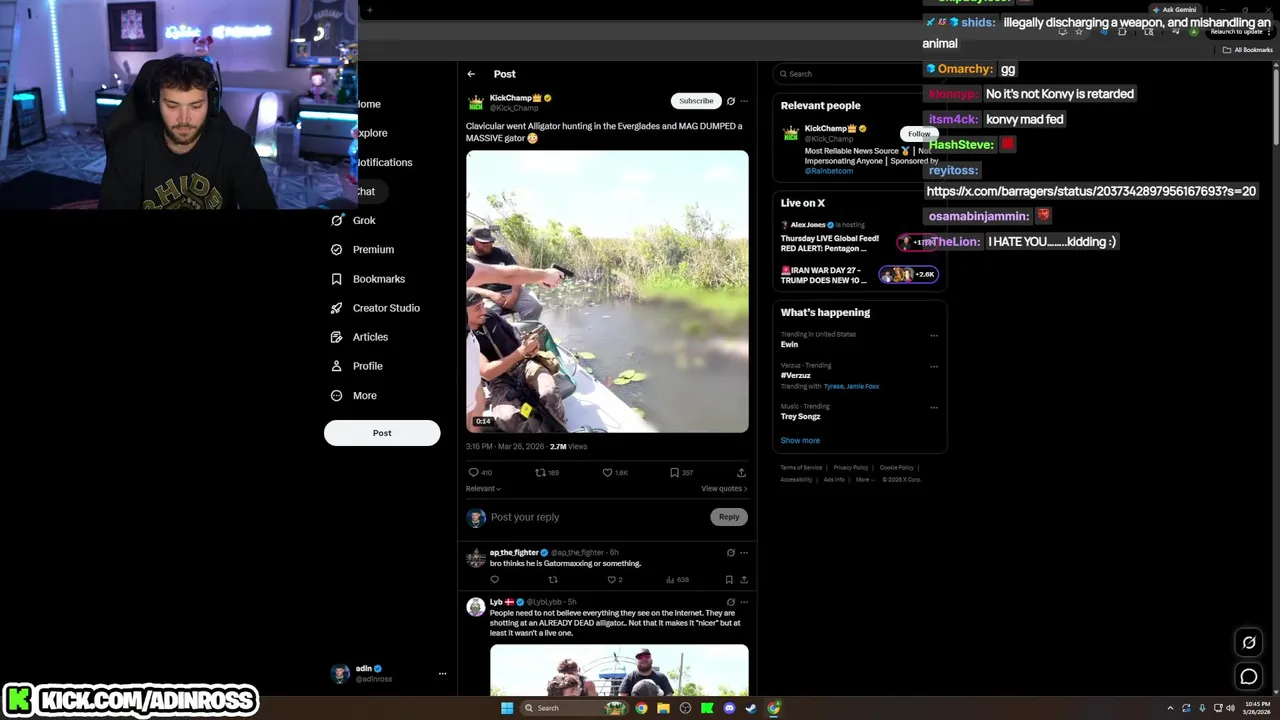
Task: Open the KickChamp author name on the post
Action: pos(515,98)
